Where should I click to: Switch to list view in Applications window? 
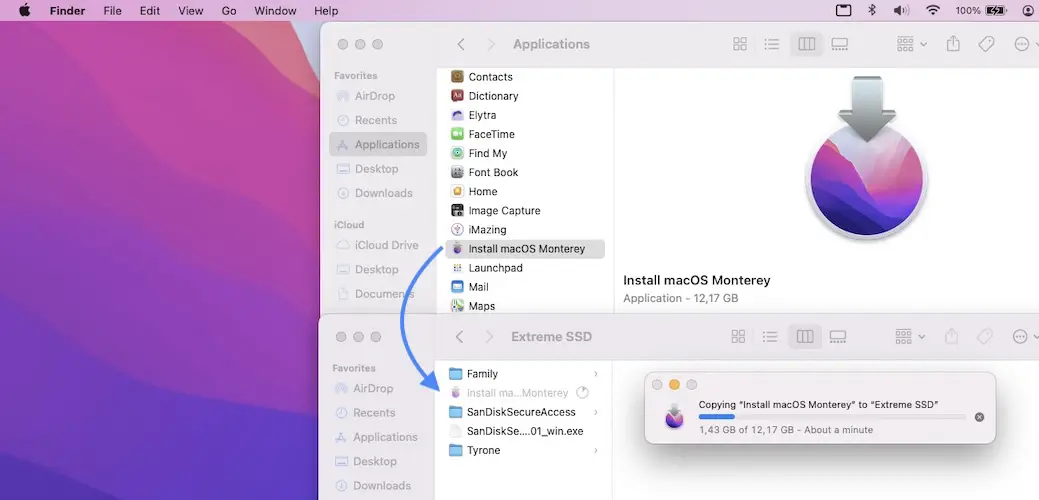pyautogui.click(x=772, y=44)
